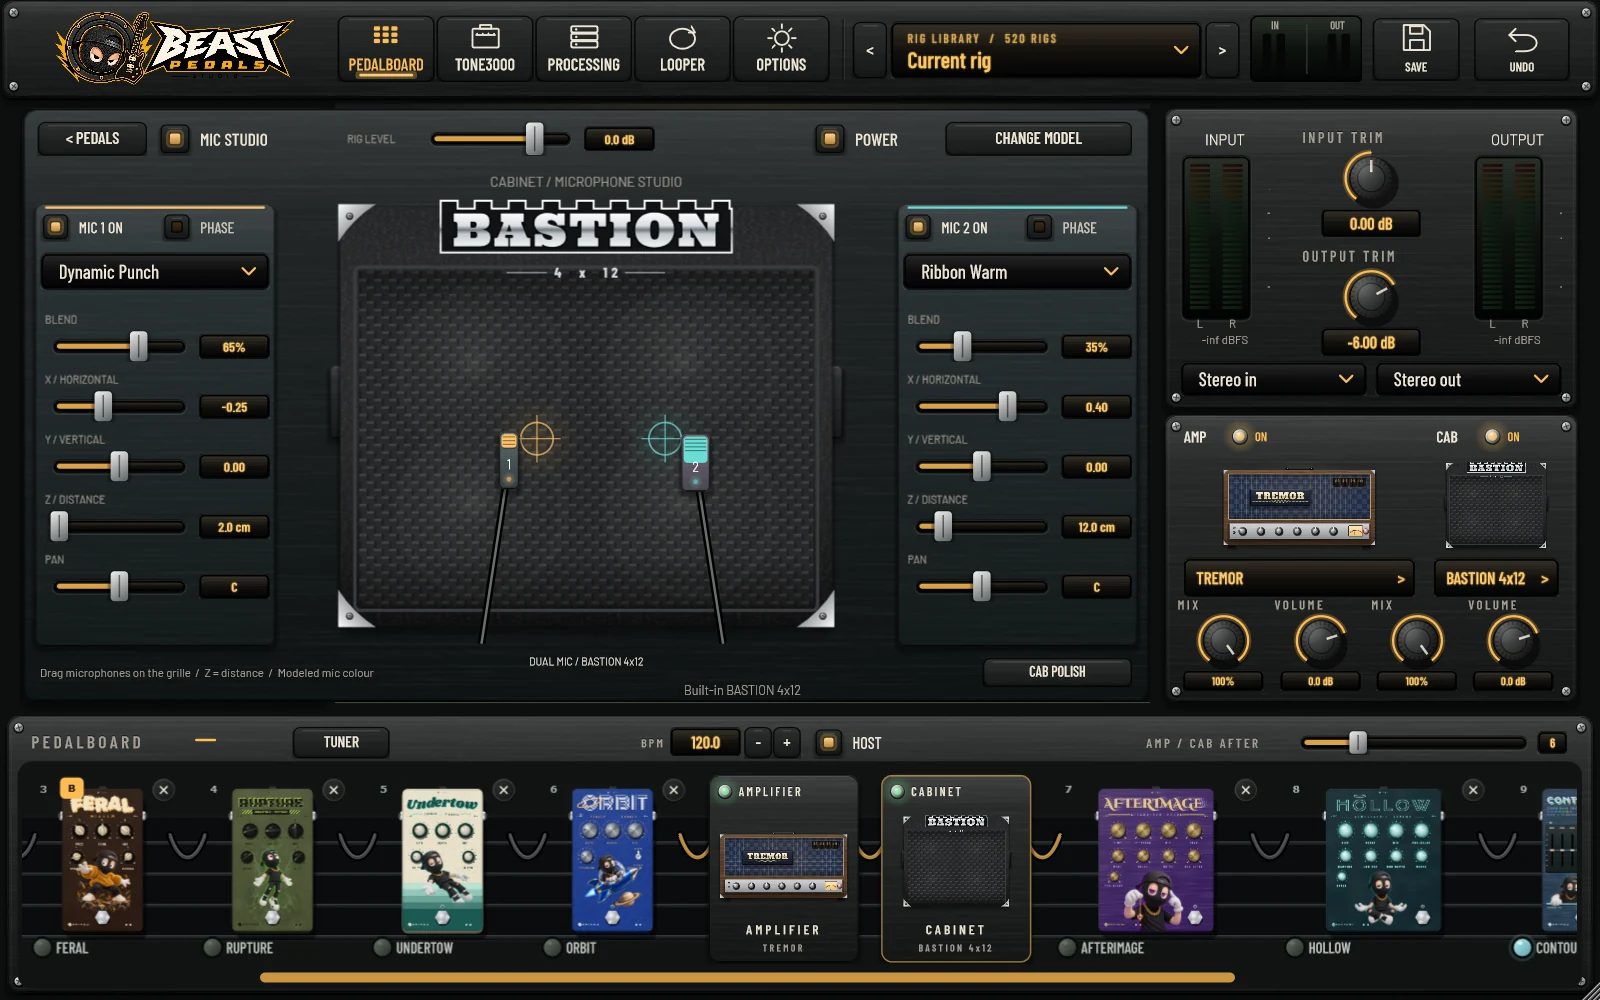Remove the RUPTURE pedal

pos(334,790)
